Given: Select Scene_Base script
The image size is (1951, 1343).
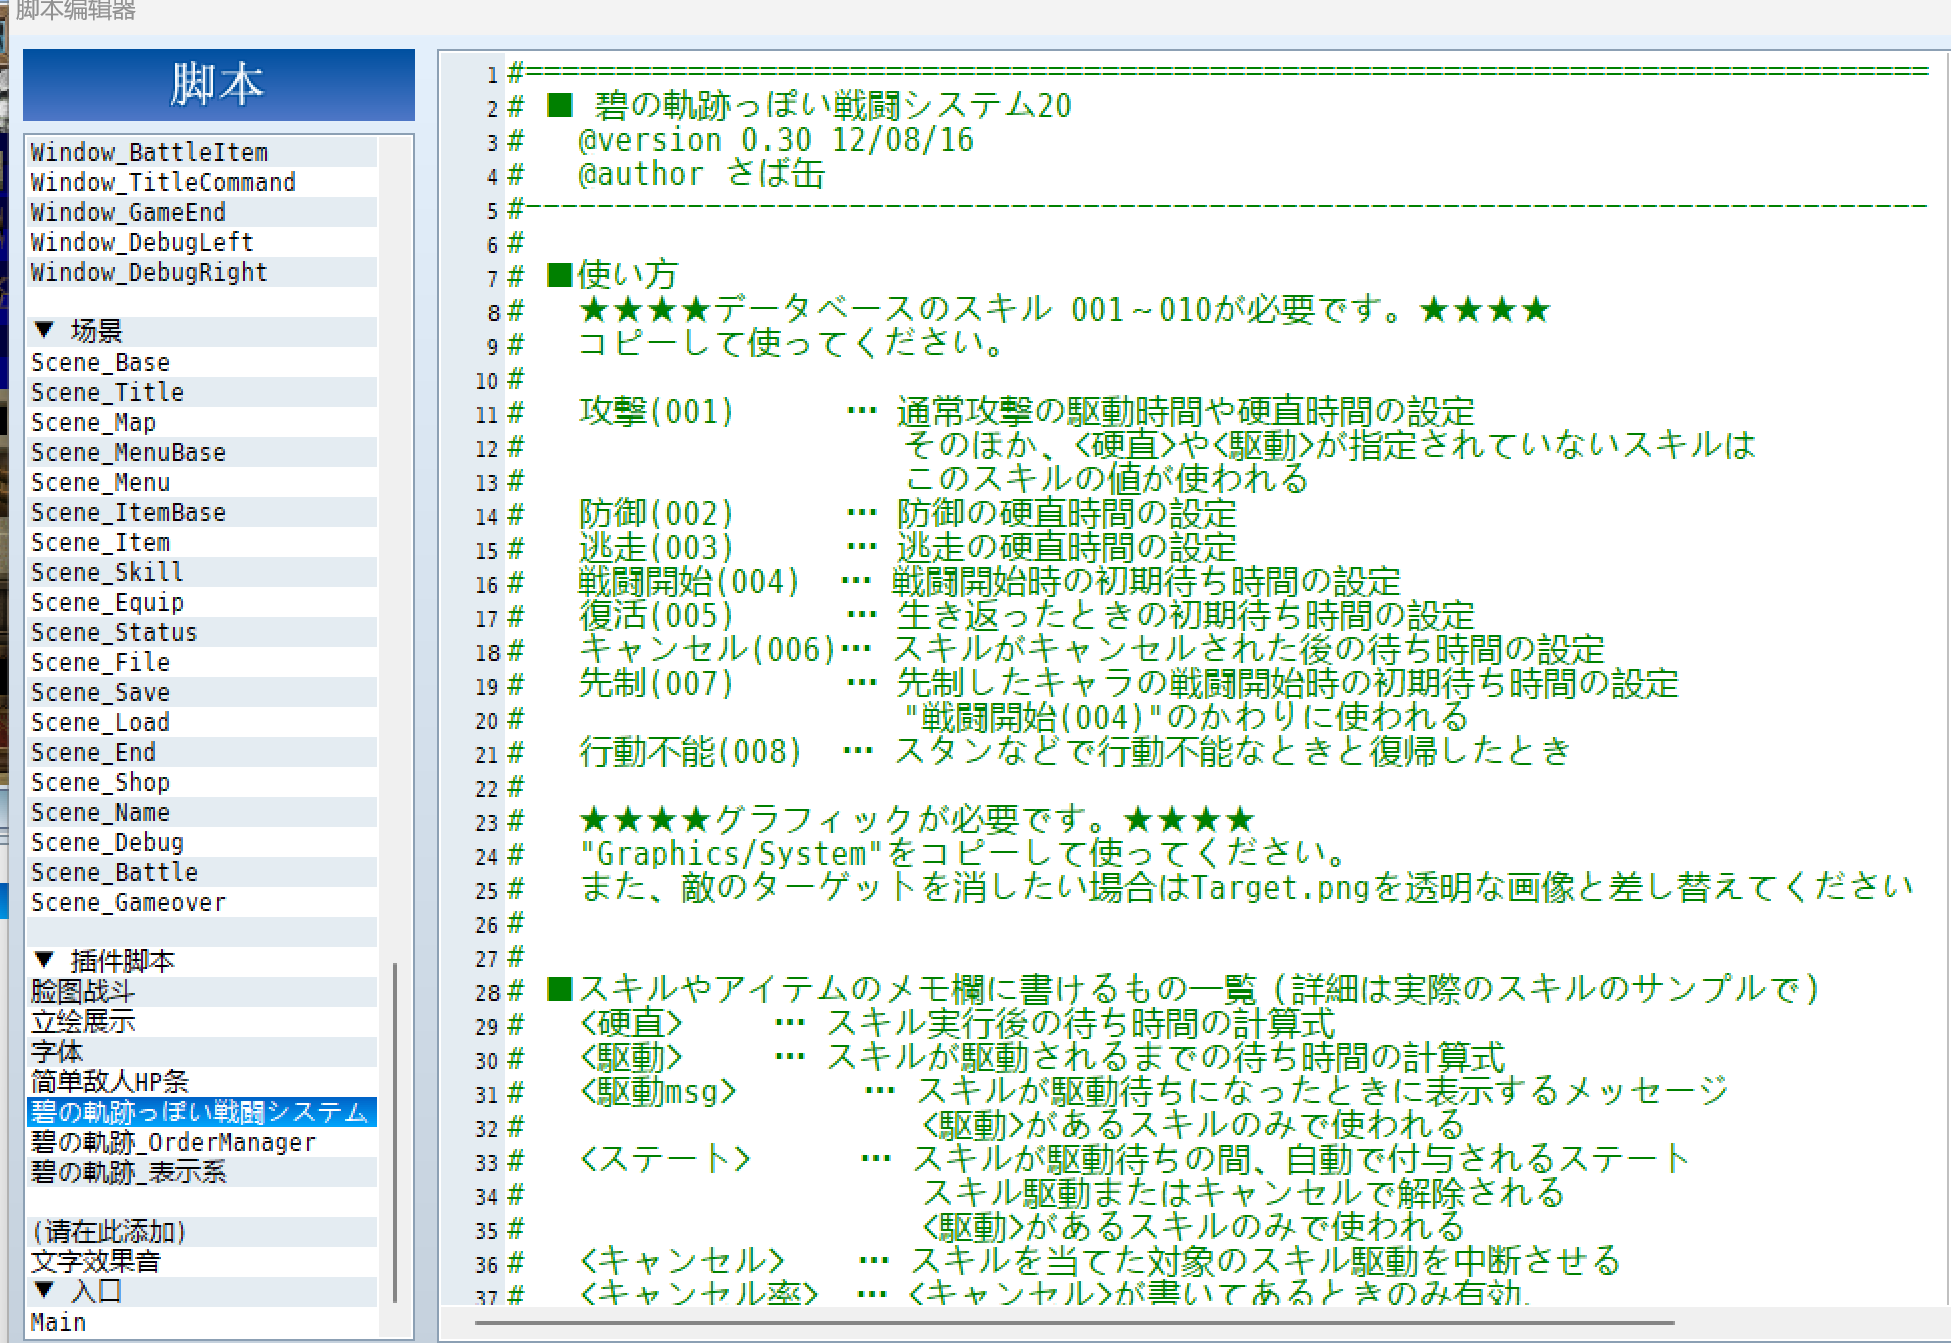Looking at the screenshot, I should pos(202,362).
